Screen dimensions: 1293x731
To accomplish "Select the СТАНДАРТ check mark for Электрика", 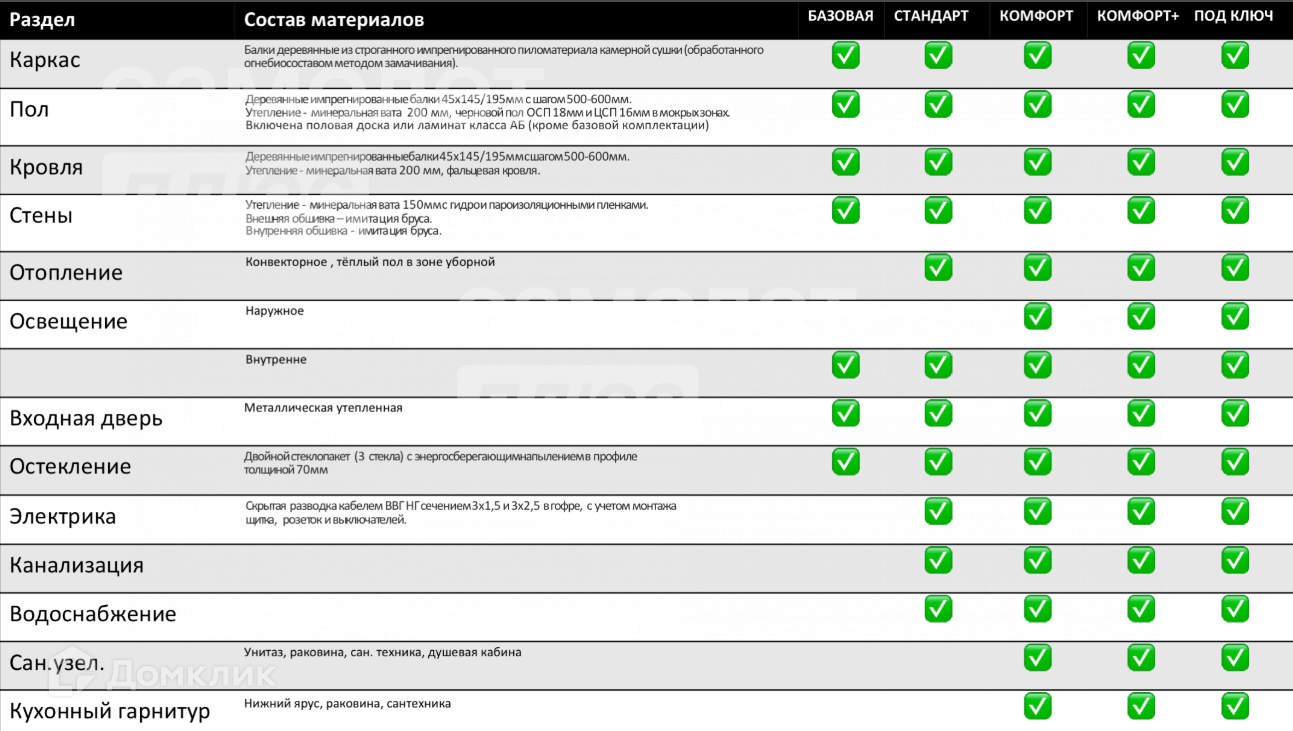I will (938, 511).
